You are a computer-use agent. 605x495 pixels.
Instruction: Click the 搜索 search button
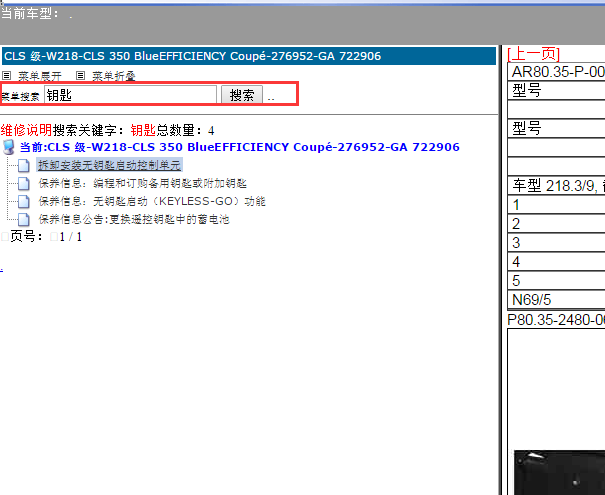click(242, 95)
